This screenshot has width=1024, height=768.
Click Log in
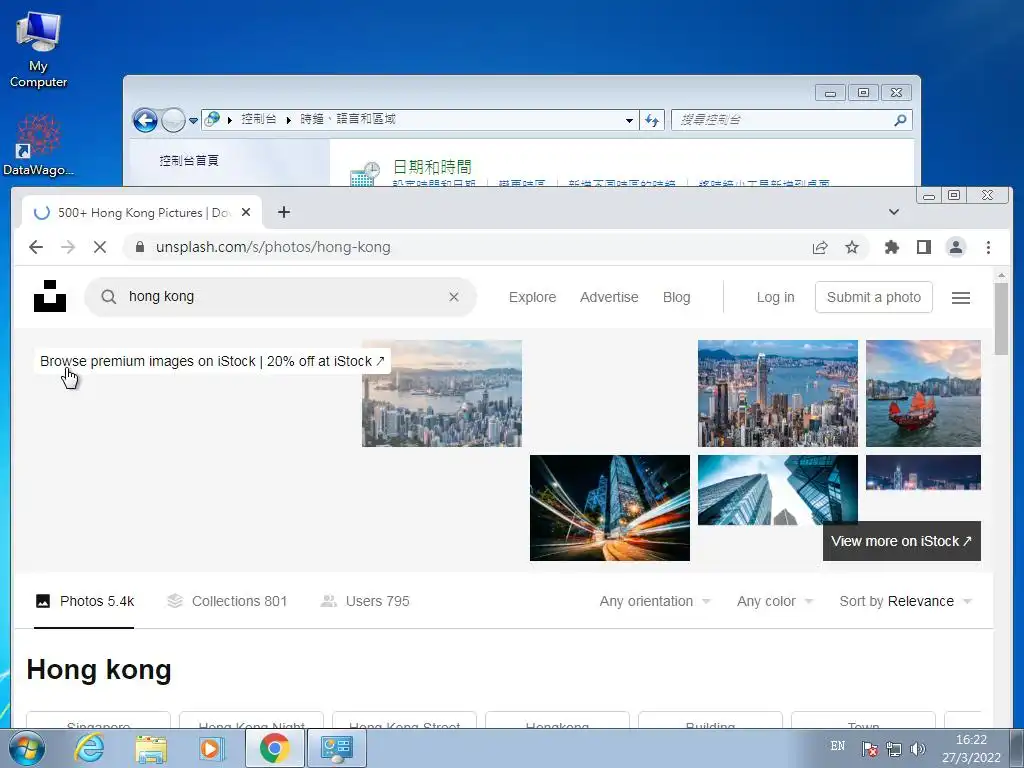click(775, 297)
